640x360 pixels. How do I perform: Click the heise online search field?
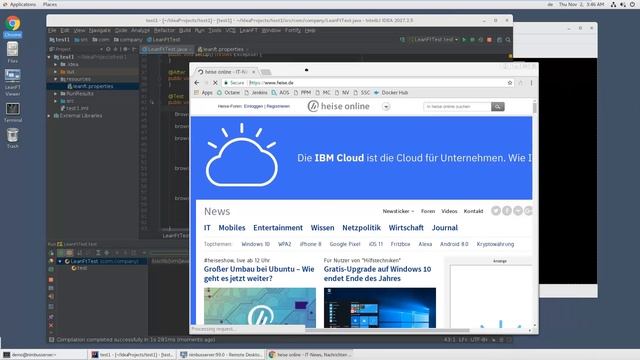(x=457, y=107)
